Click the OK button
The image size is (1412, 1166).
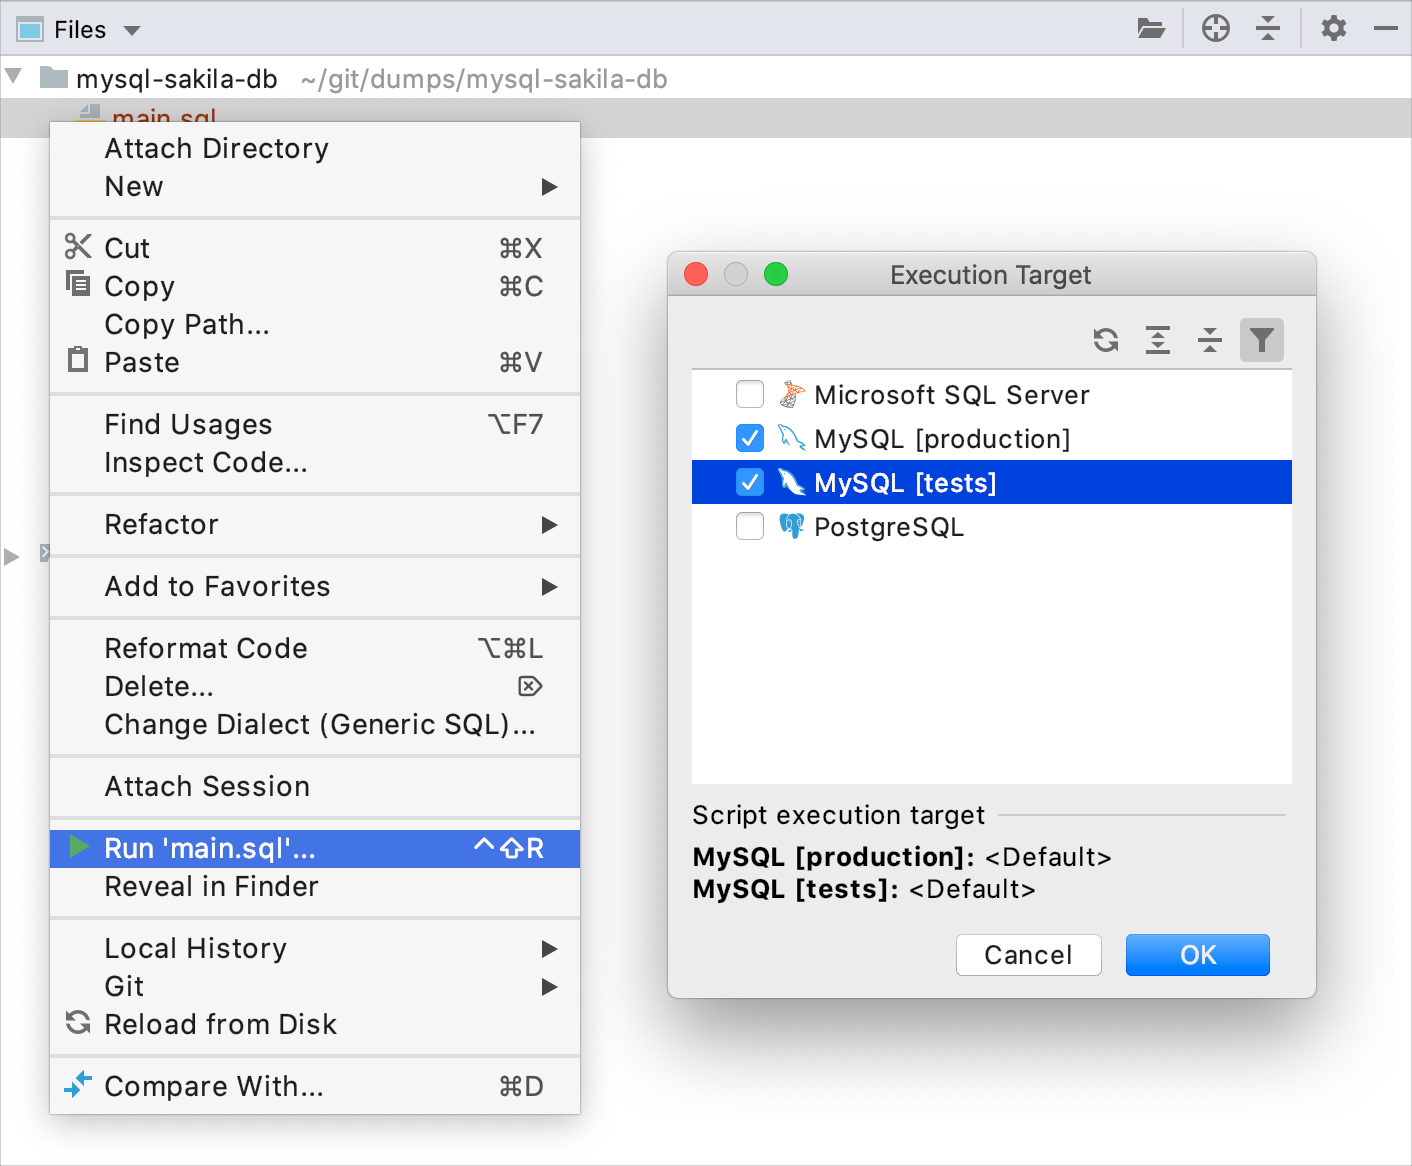click(1198, 955)
